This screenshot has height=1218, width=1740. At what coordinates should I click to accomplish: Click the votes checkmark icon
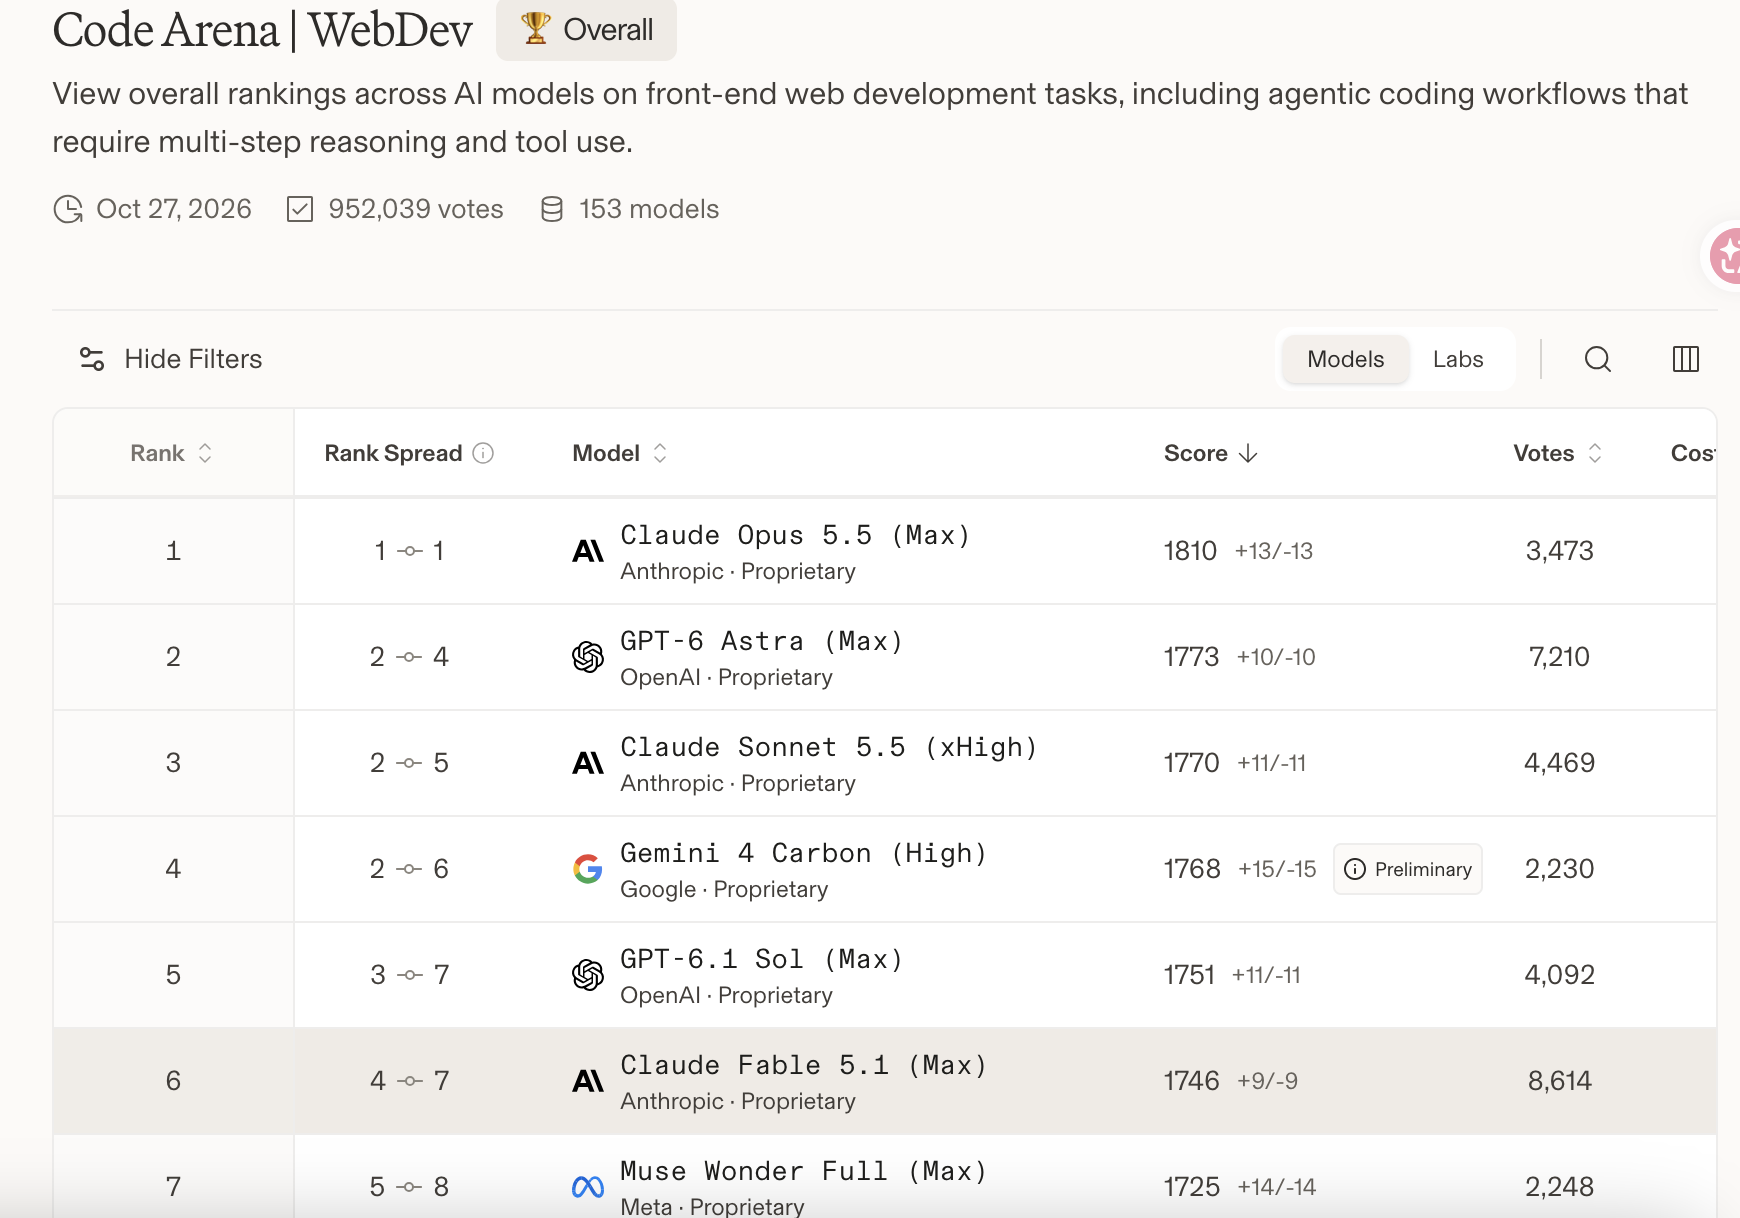[300, 209]
